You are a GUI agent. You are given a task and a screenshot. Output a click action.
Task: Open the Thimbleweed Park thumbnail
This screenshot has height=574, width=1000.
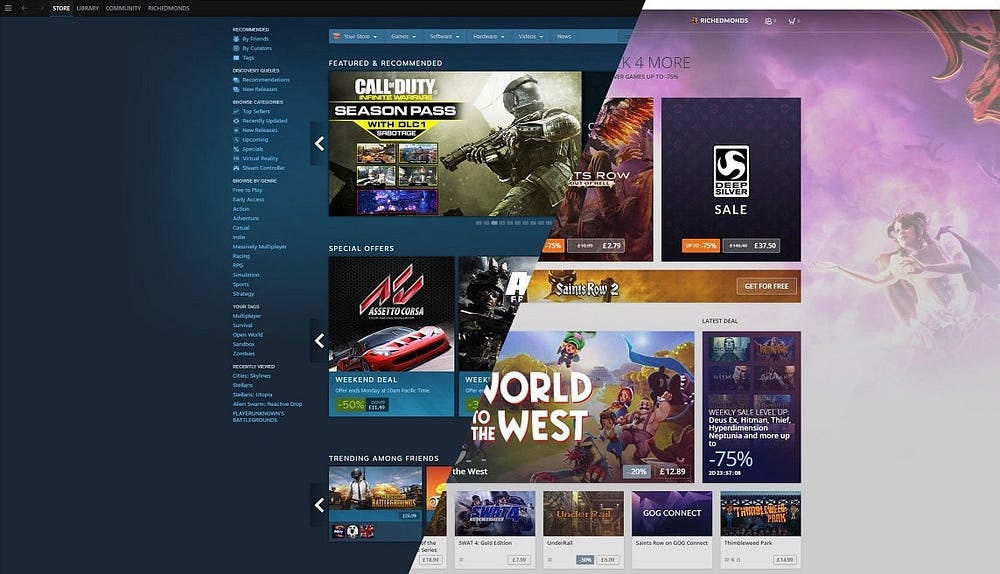[x=760, y=513]
